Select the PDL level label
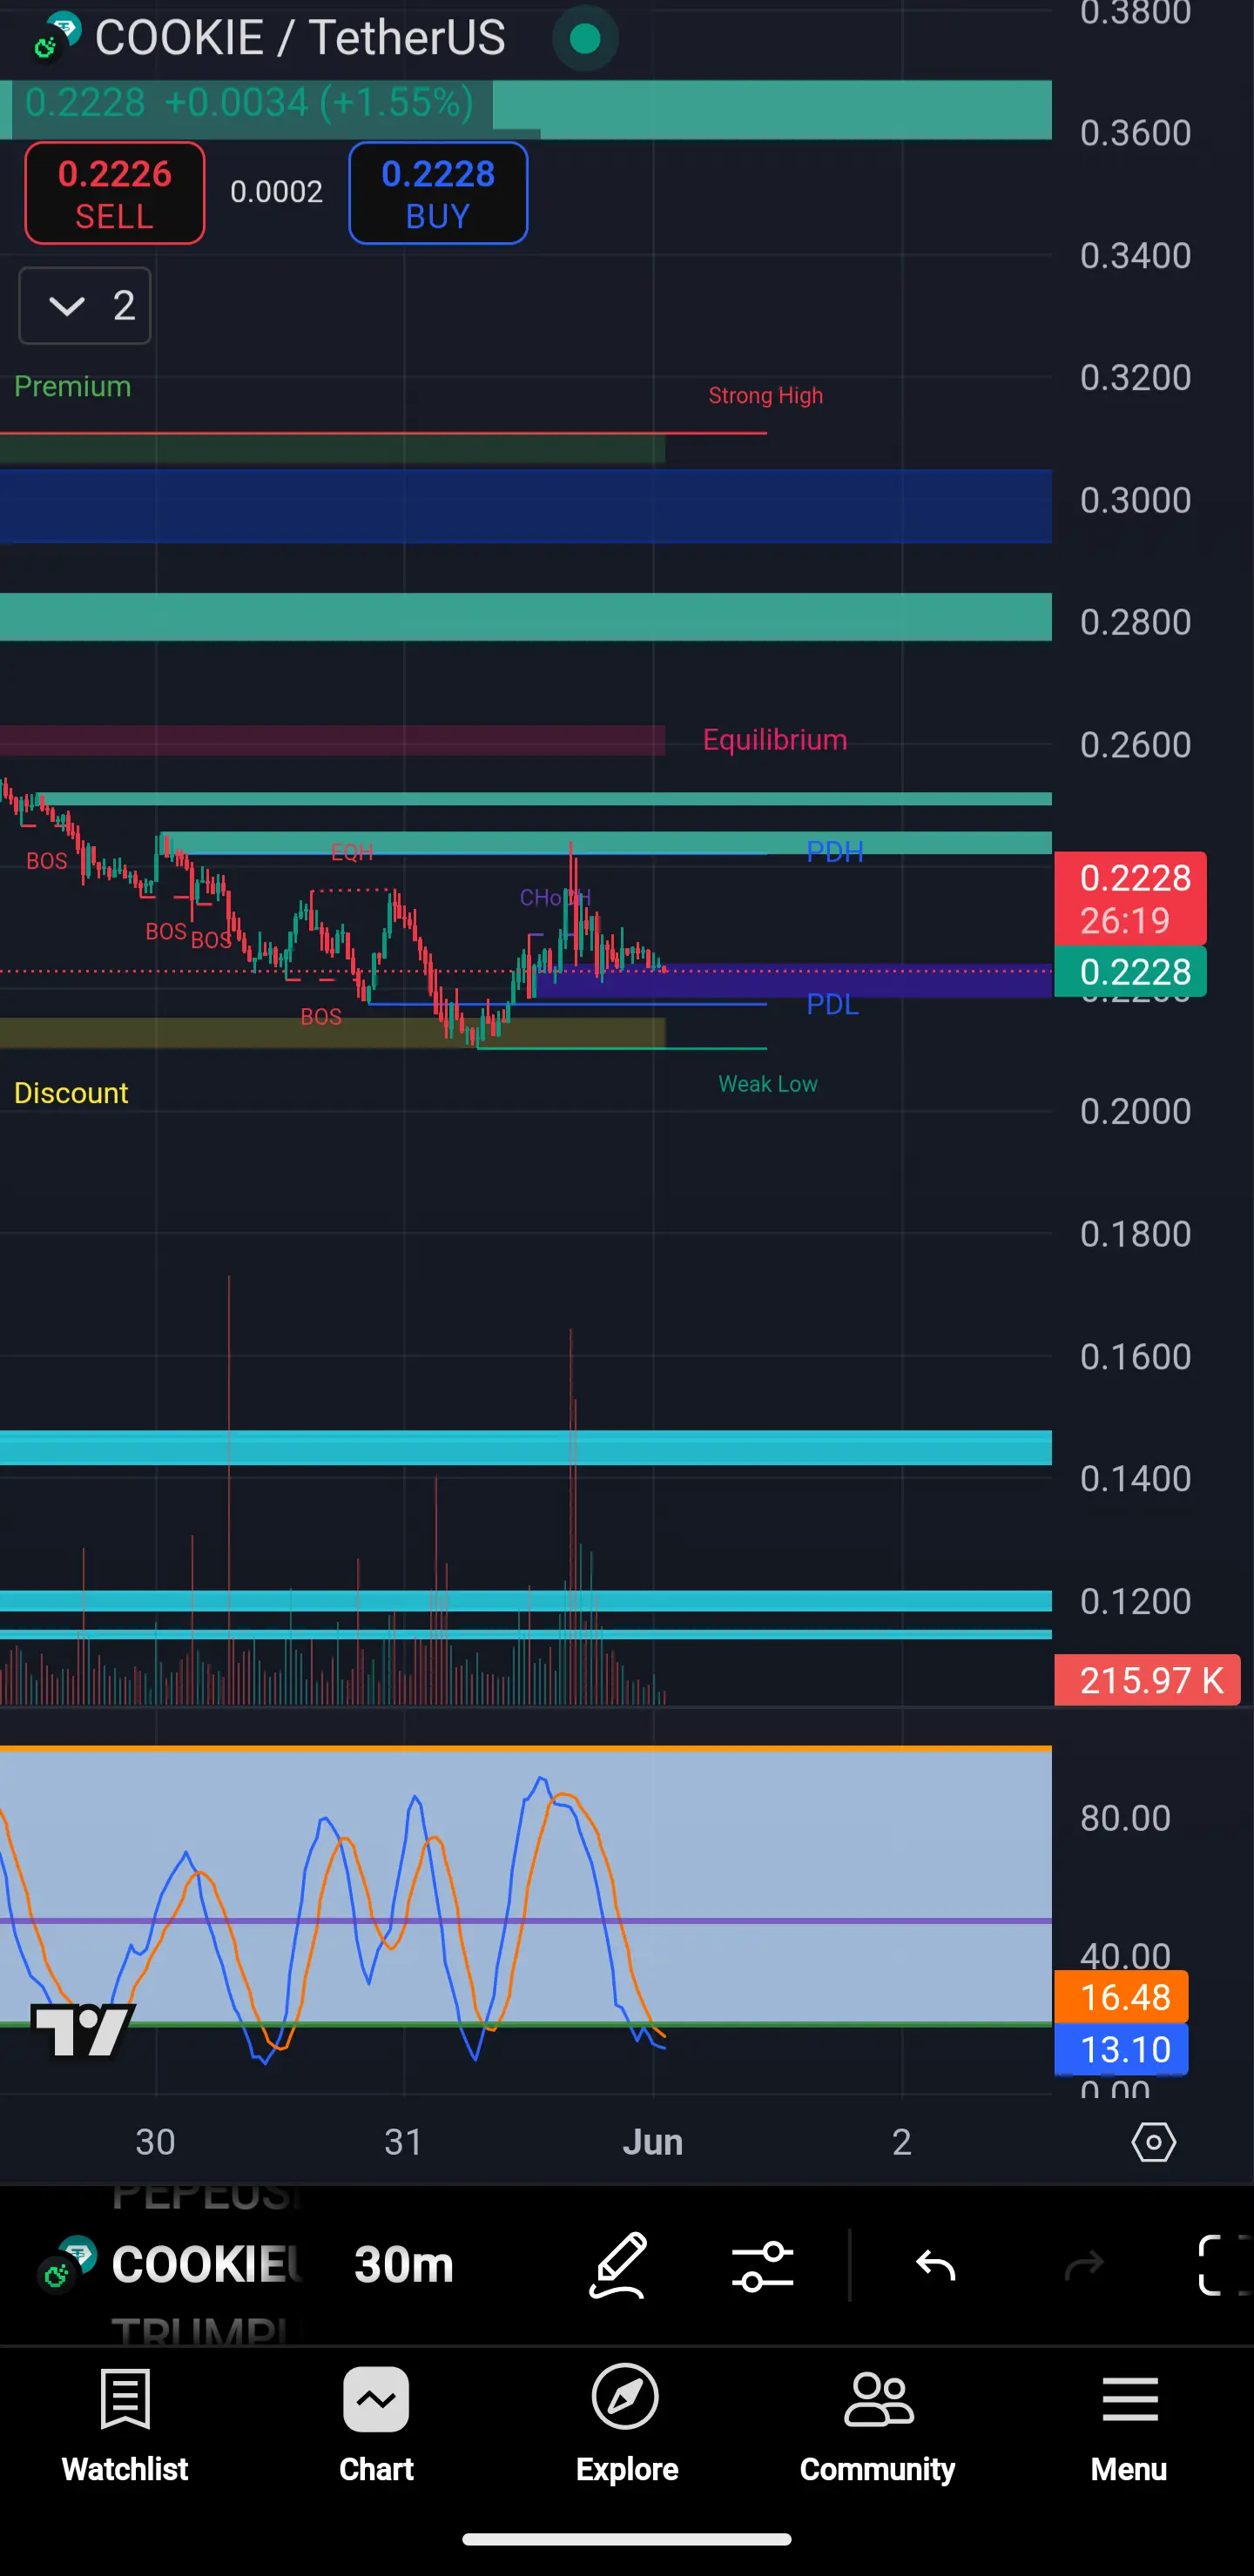 click(x=833, y=1004)
